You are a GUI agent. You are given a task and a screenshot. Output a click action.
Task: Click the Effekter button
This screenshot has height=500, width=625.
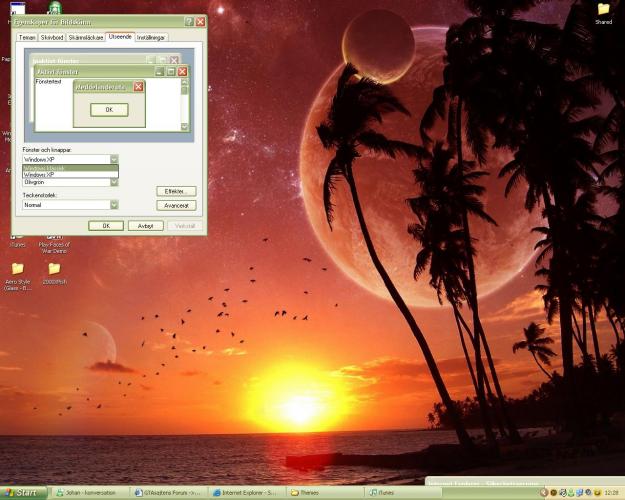click(176, 190)
